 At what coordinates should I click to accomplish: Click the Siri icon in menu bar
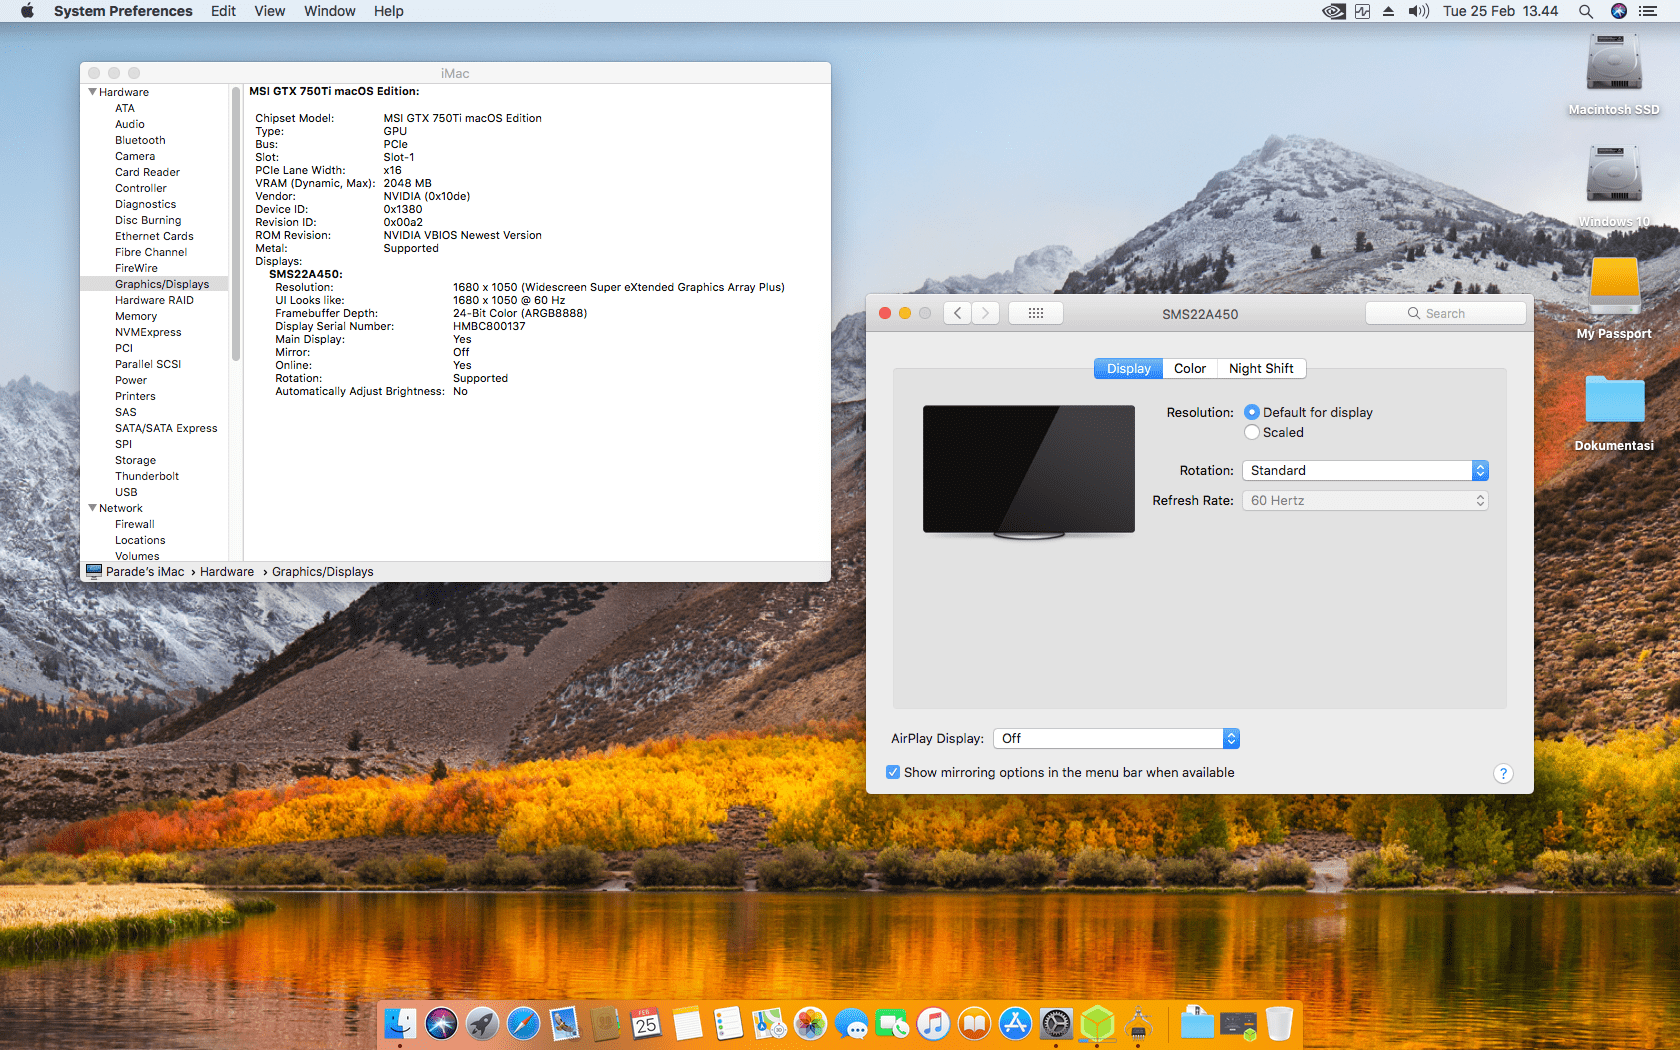tap(1619, 11)
